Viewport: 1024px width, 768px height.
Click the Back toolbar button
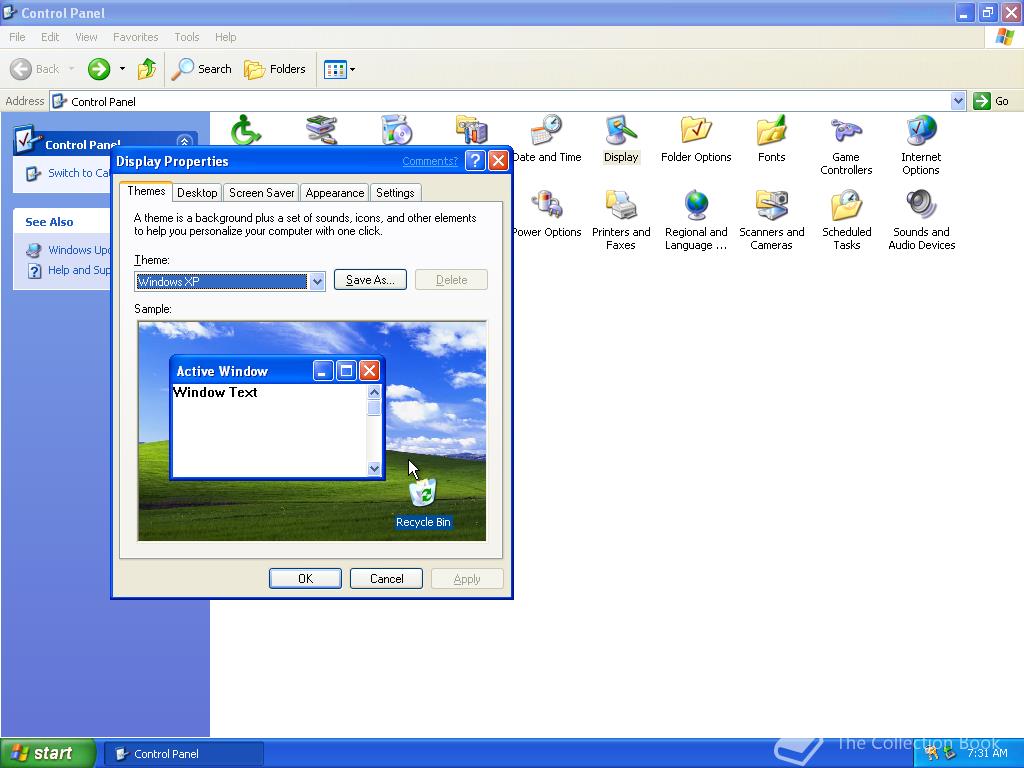(35, 69)
